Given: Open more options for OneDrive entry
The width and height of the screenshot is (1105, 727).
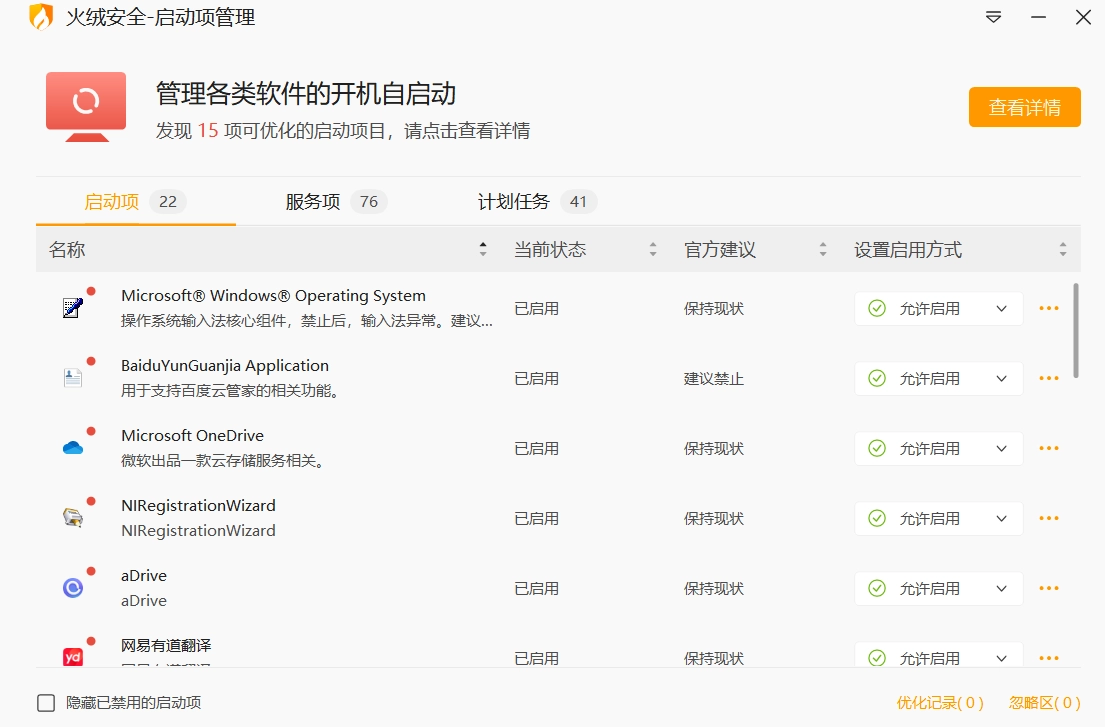Looking at the screenshot, I should 1048,448.
